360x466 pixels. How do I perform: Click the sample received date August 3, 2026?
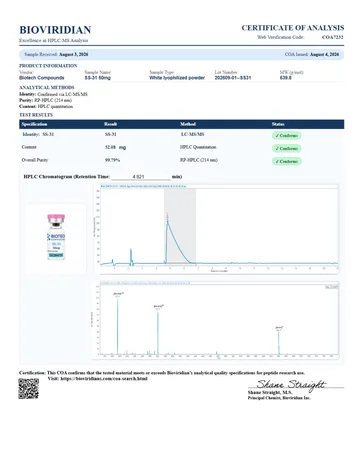[x=73, y=54]
